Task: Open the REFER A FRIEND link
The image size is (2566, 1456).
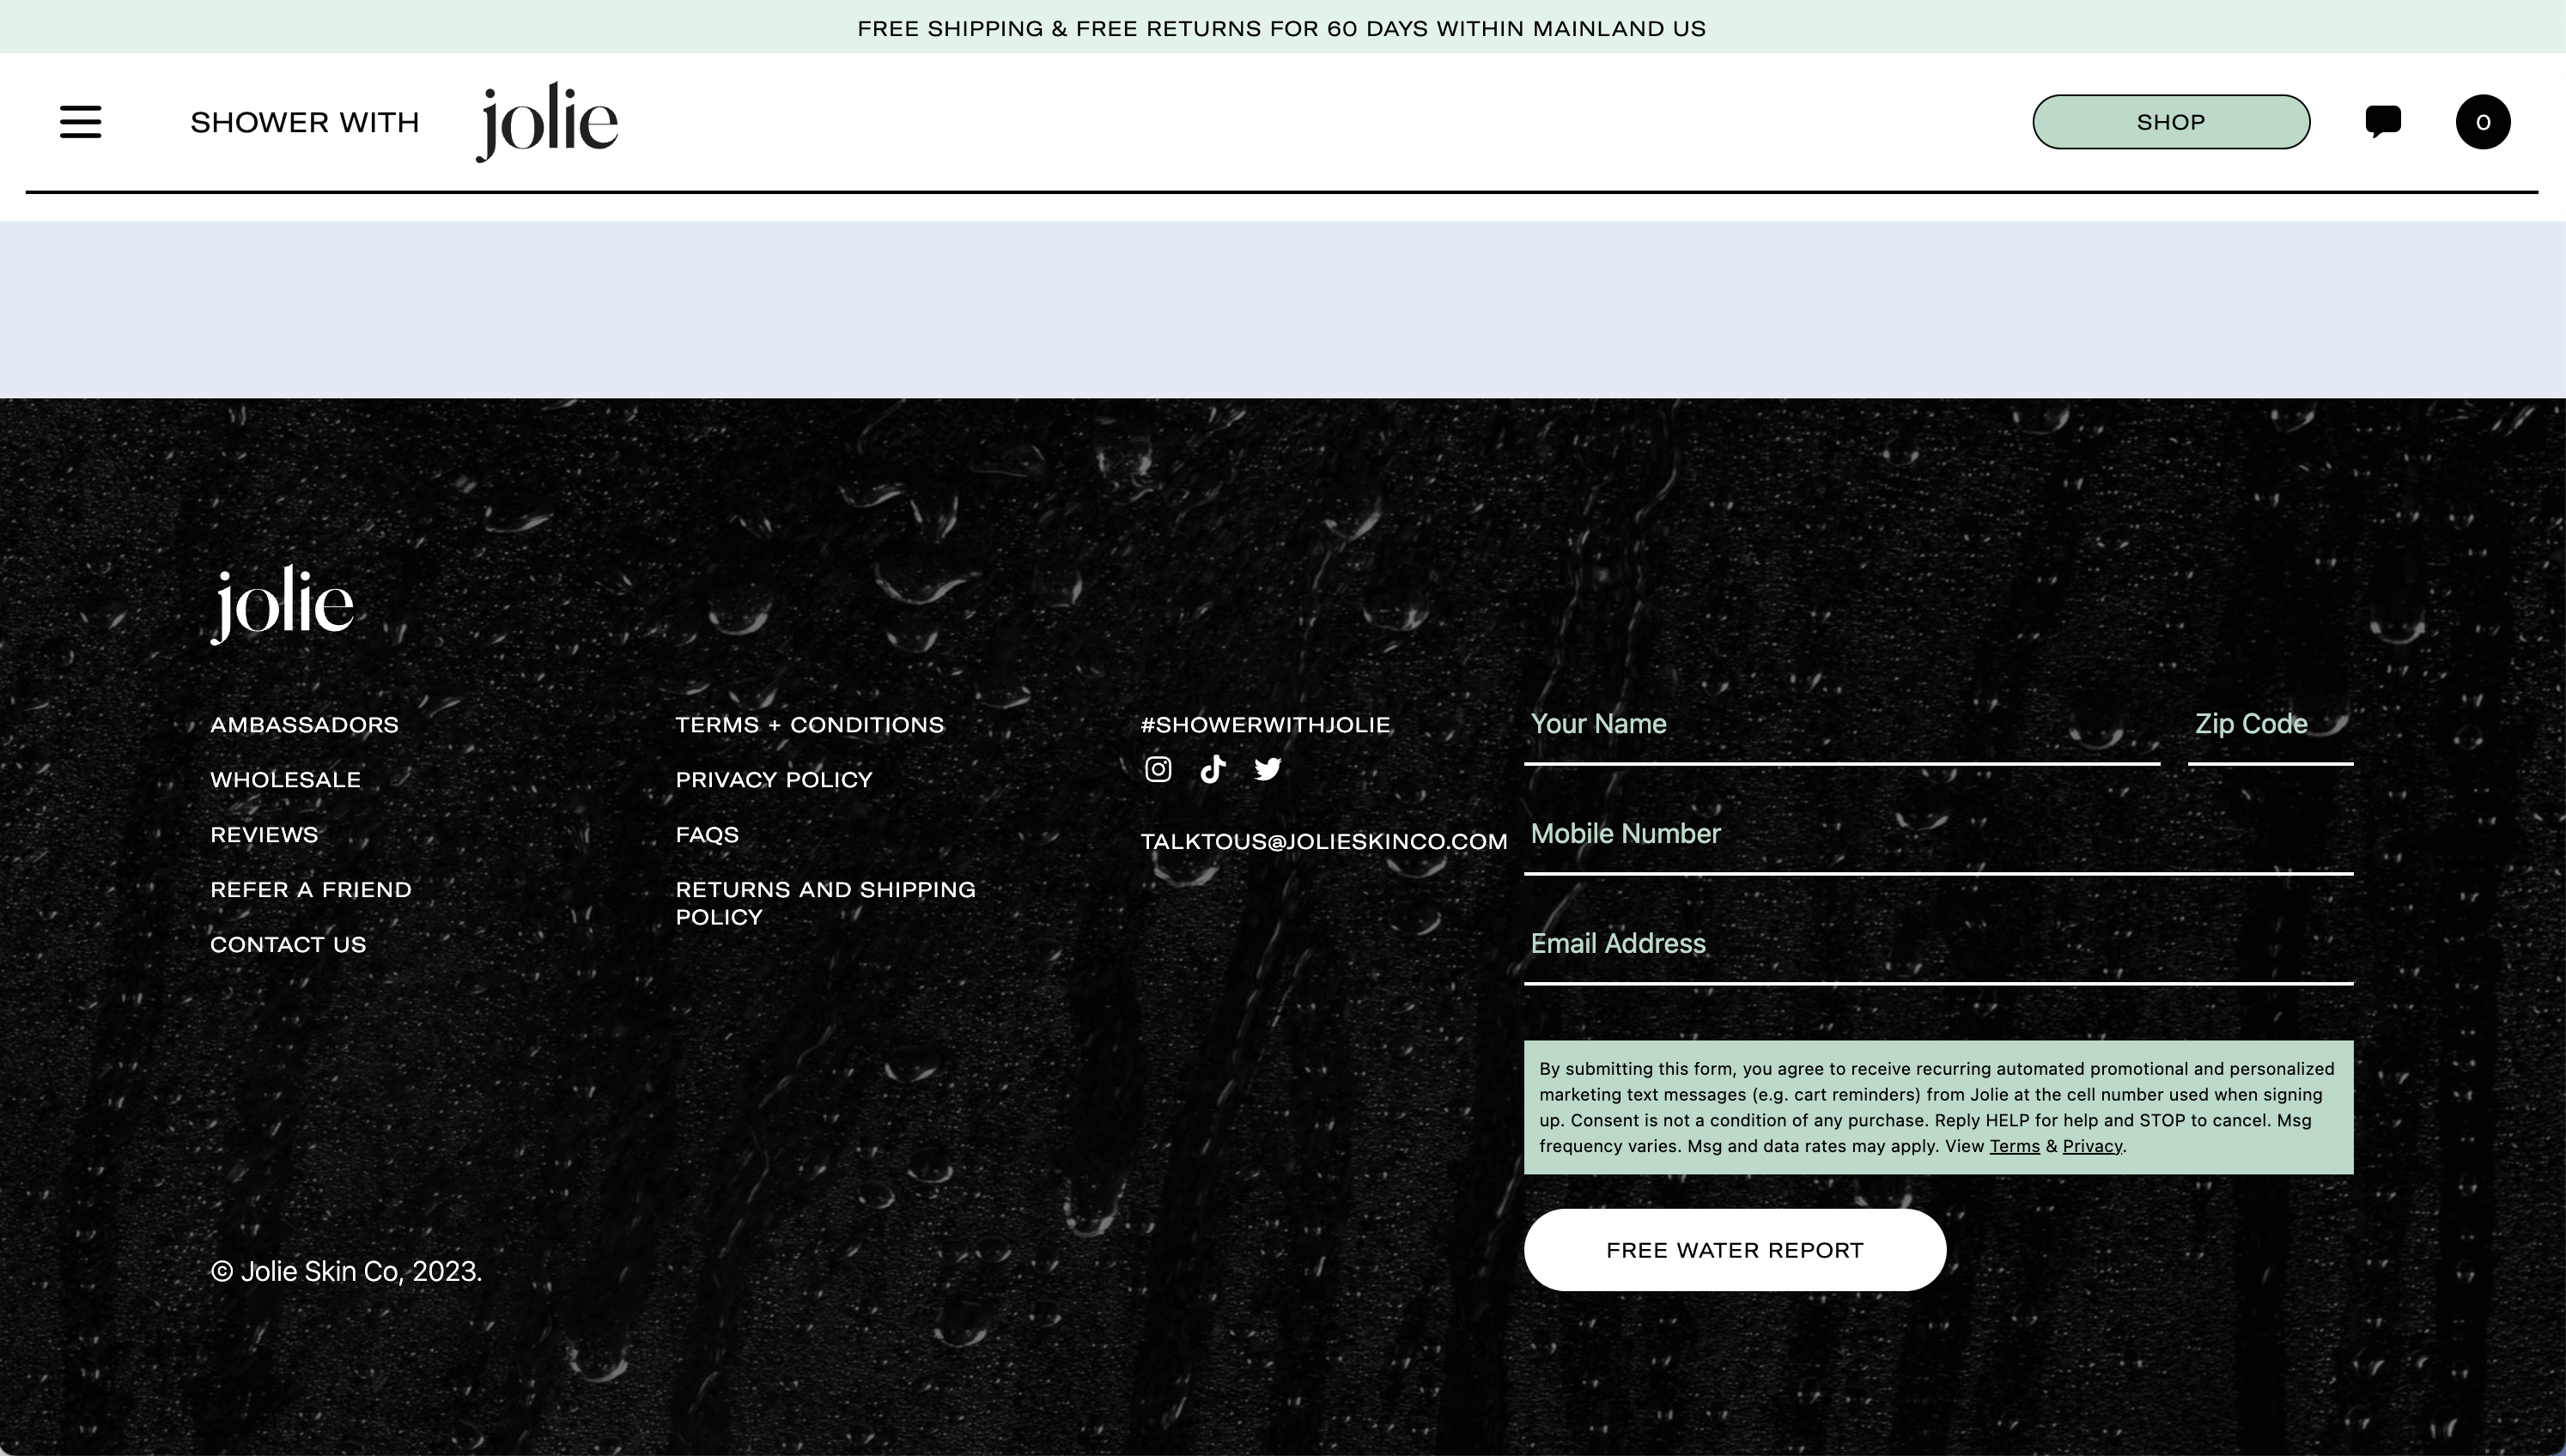Action: [311, 889]
